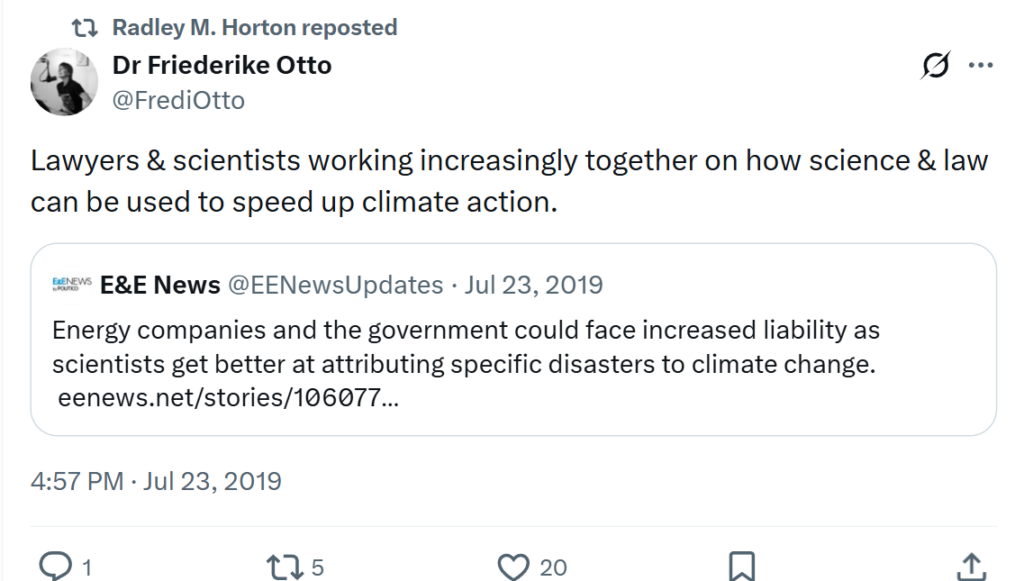Click the like count of 20
This screenshot has width=1024, height=581.
click(x=553, y=567)
